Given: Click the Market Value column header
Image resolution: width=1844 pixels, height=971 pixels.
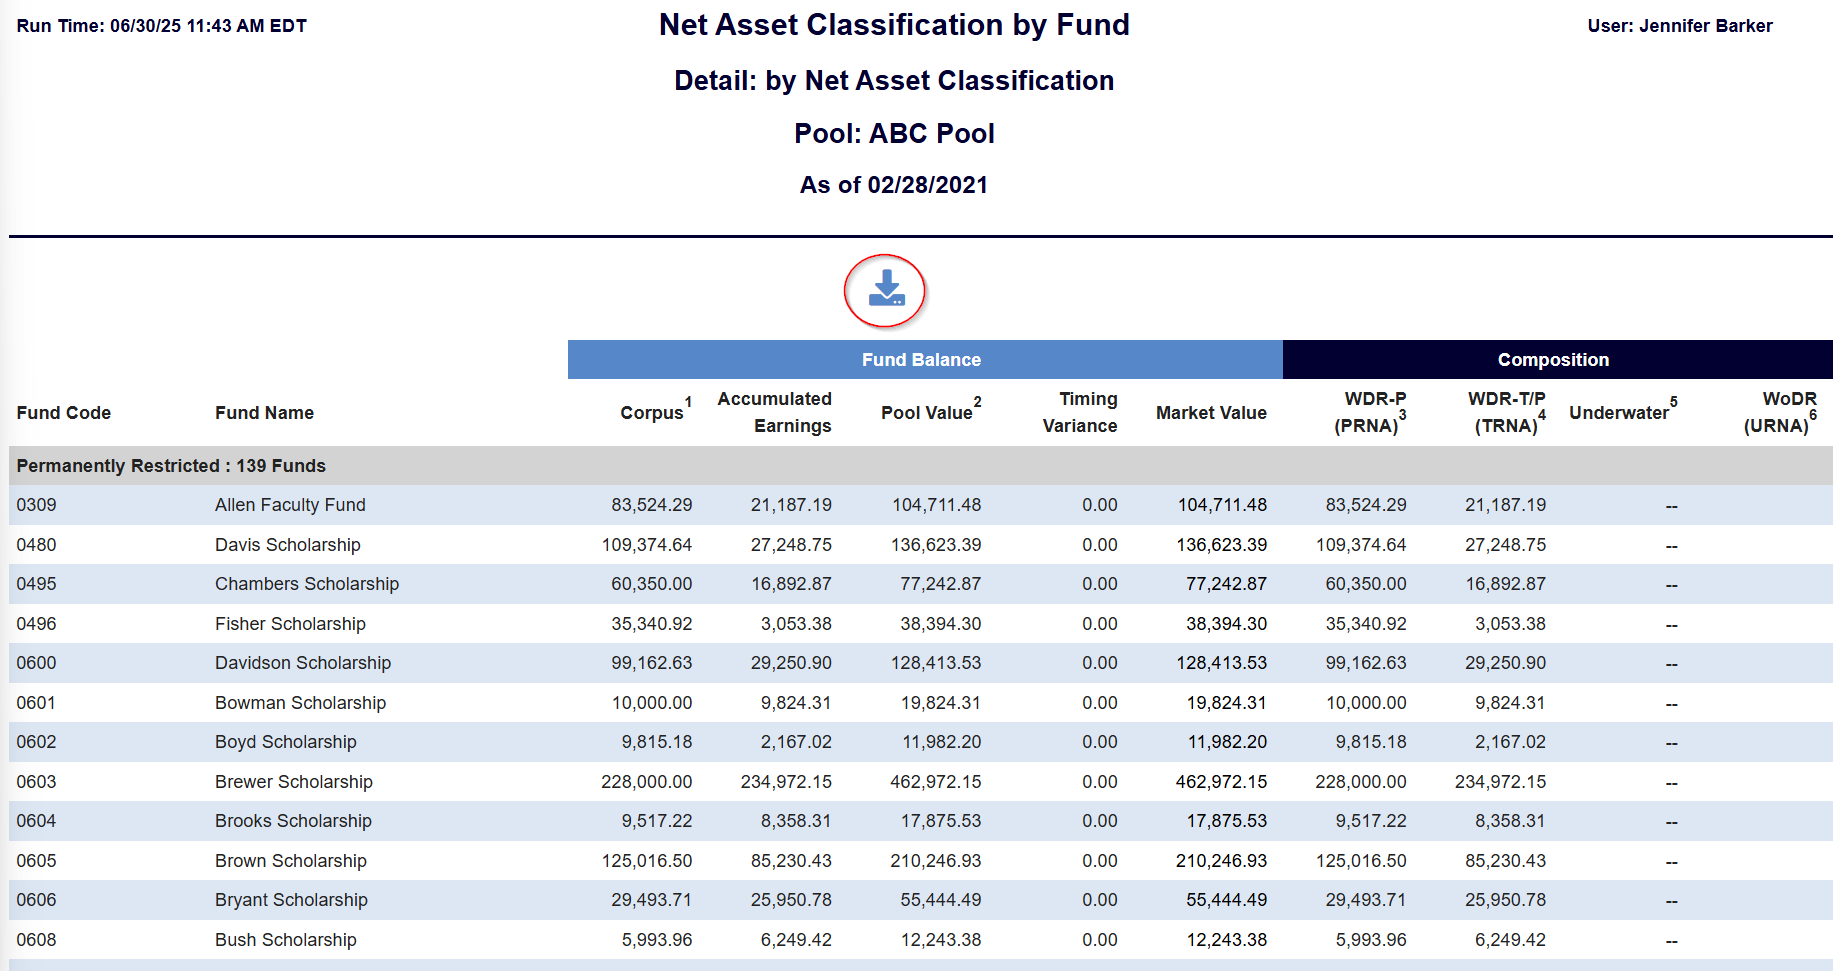Looking at the screenshot, I should coord(1211,413).
